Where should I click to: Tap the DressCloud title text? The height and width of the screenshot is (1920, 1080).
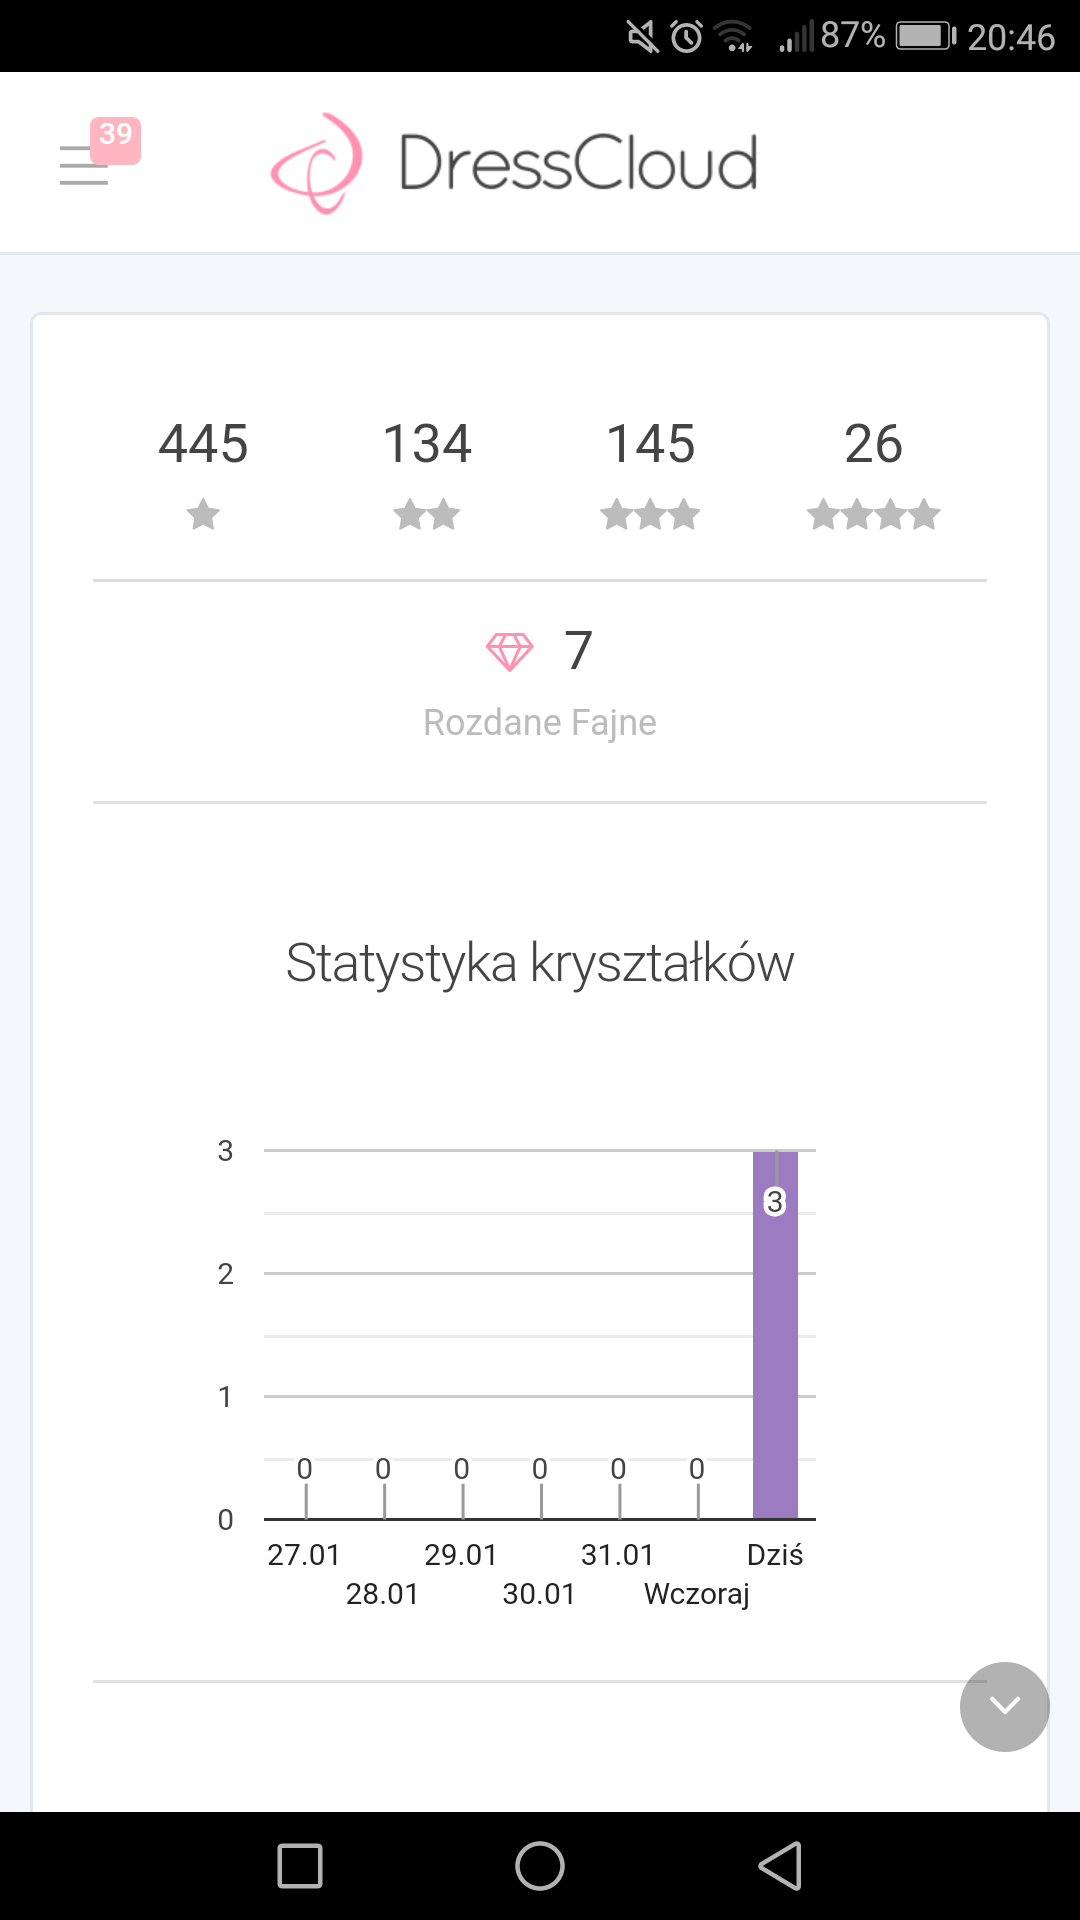578,163
